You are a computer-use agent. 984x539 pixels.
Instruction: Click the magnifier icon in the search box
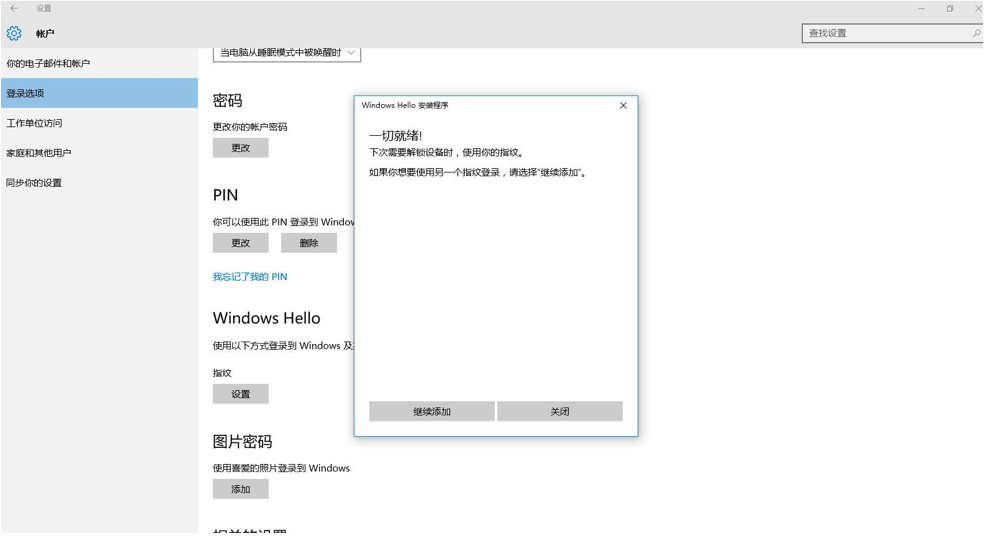(975, 34)
